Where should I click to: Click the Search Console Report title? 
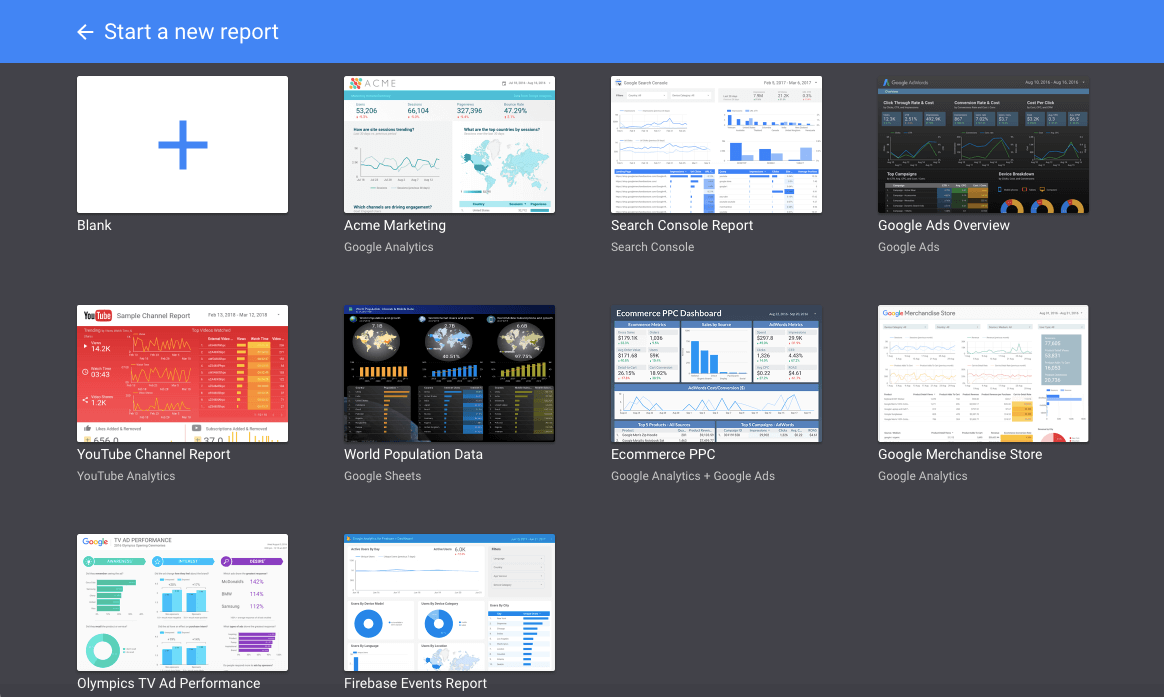[x=681, y=225]
